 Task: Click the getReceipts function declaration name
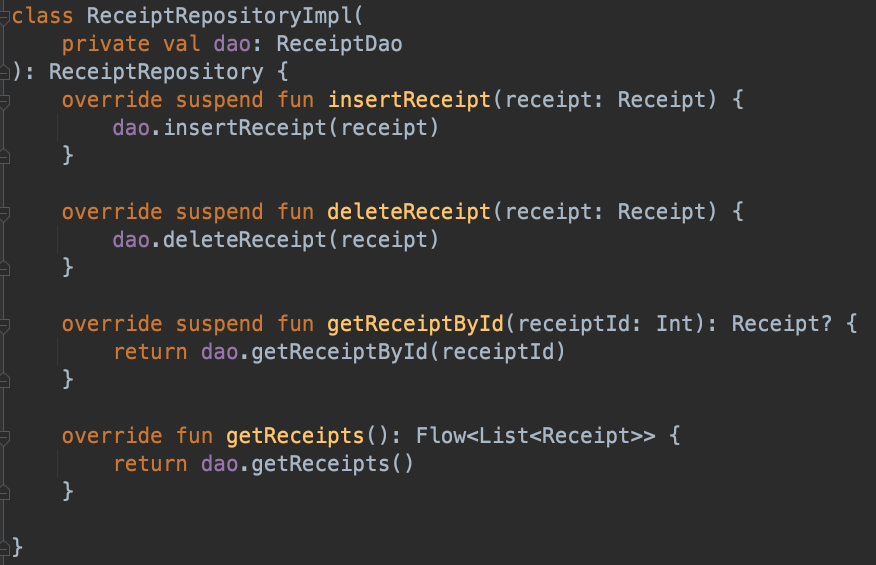click(295, 436)
